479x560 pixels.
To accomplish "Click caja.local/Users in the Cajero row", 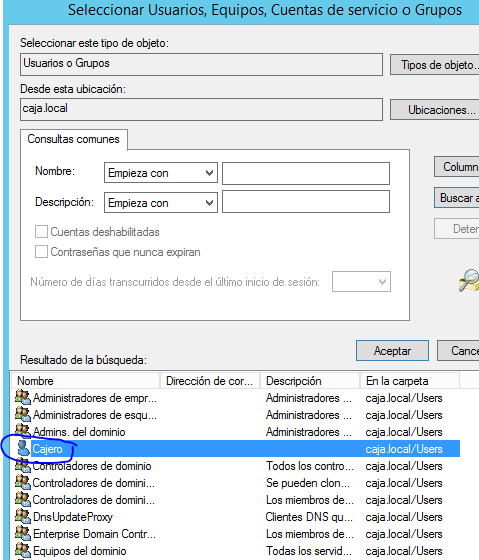I will coord(404,449).
